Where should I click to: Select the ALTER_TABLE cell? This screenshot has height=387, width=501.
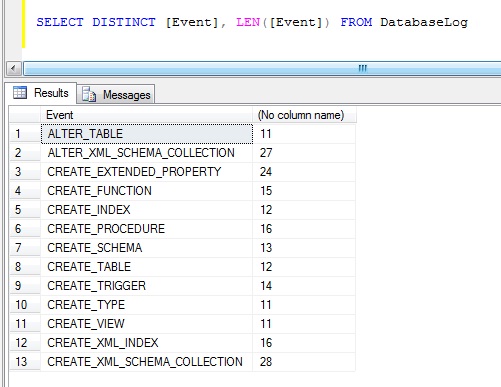tap(147, 134)
